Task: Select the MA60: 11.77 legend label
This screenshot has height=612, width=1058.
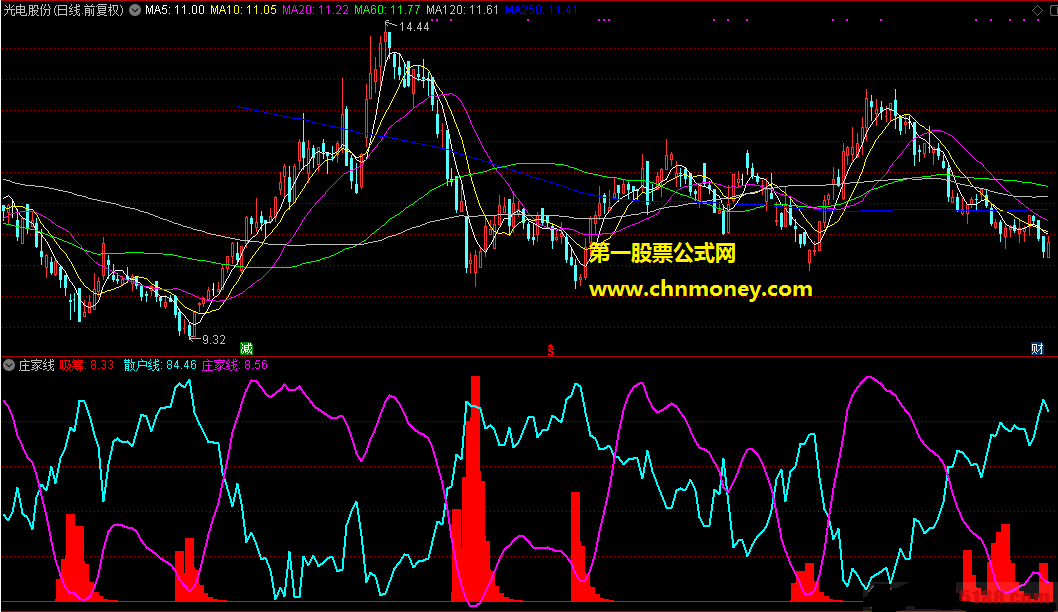Action: click(387, 10)
